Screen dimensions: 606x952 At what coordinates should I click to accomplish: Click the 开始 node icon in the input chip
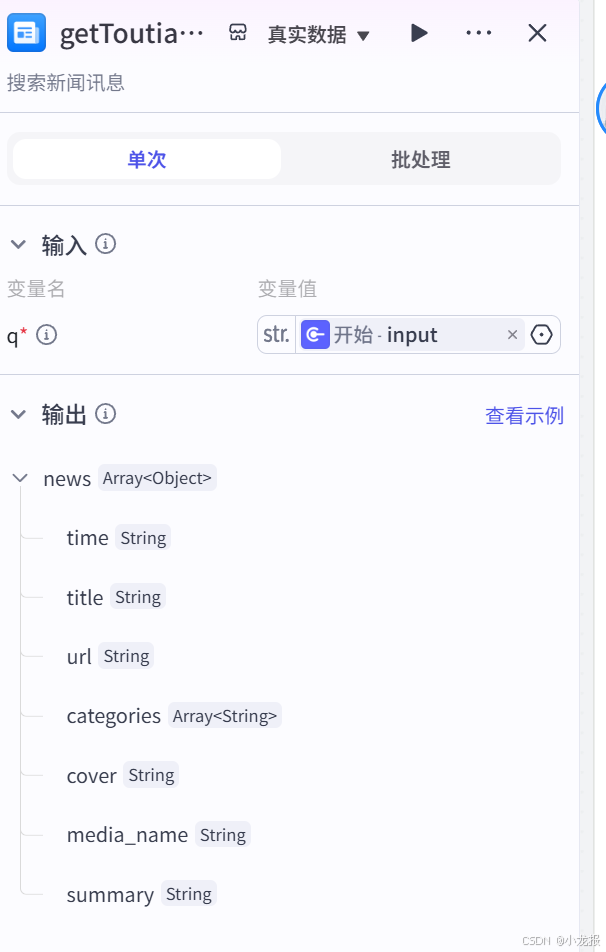click(315, 334)
